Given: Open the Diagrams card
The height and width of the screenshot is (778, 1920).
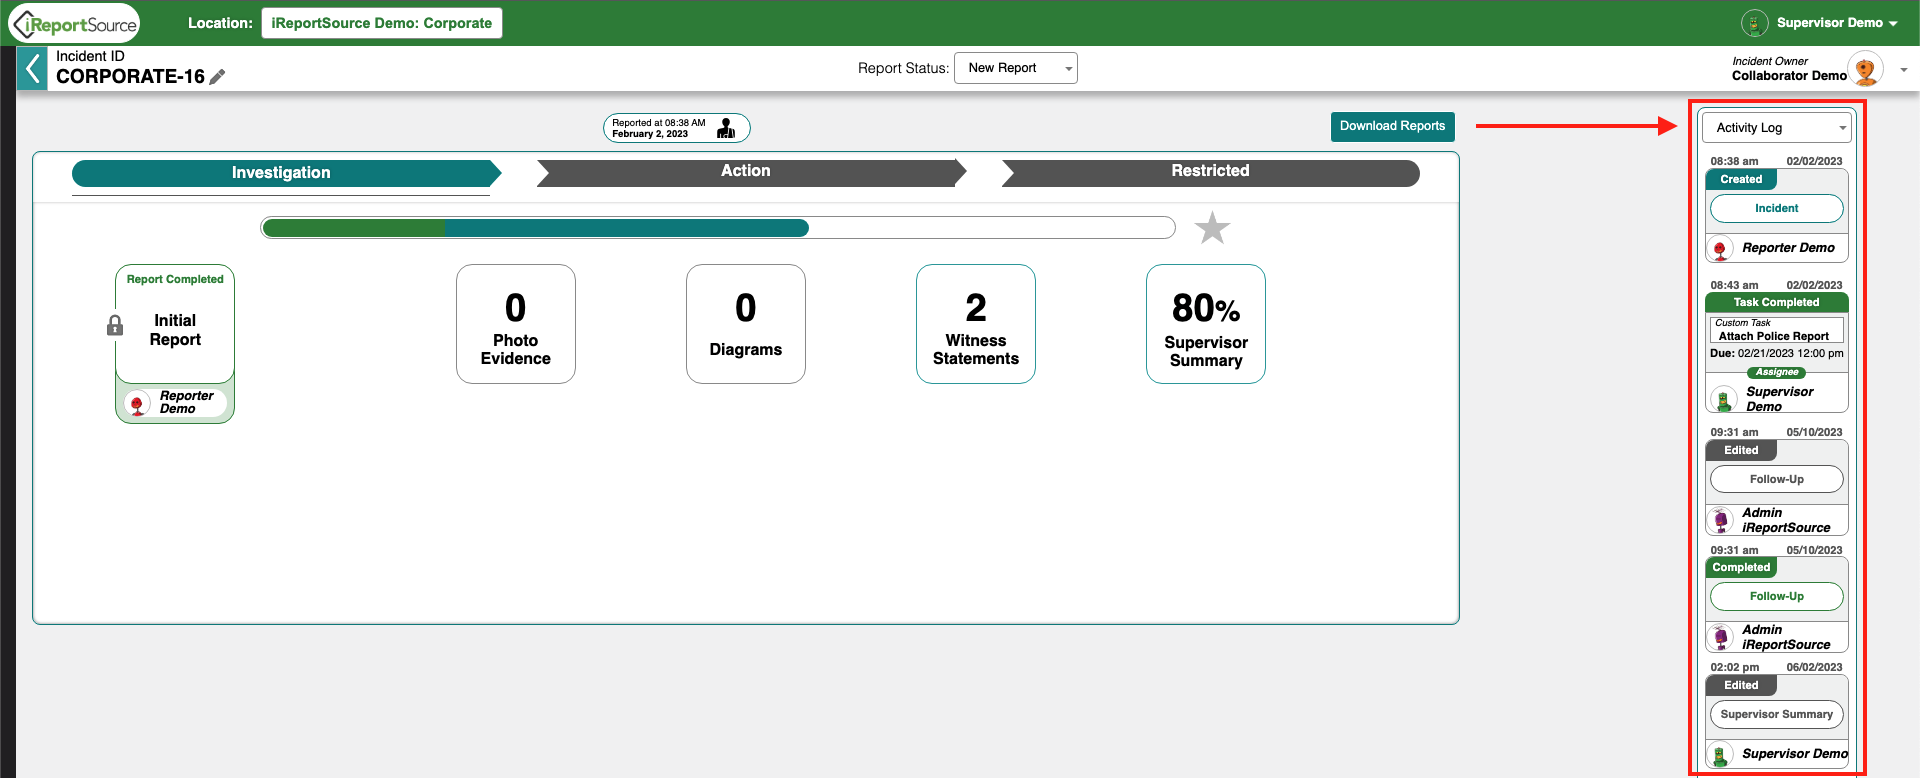Looking at the screenshot, I should [746, 324].
